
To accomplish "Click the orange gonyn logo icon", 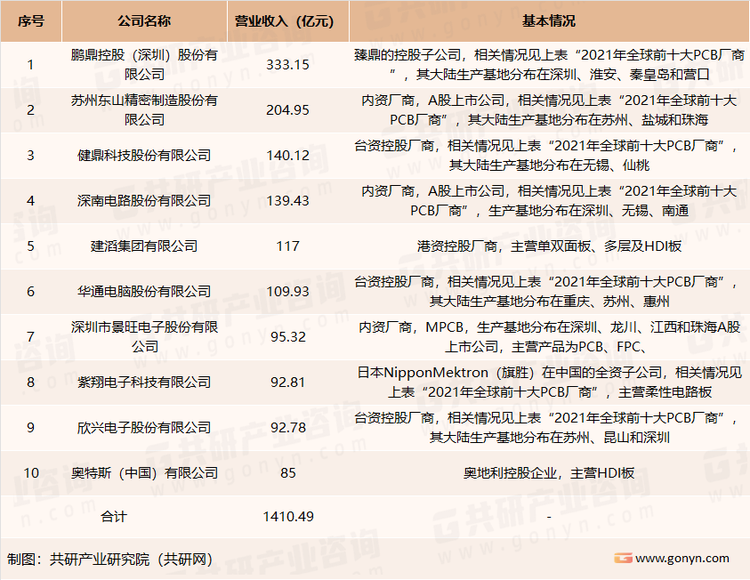I will [623, 558].
